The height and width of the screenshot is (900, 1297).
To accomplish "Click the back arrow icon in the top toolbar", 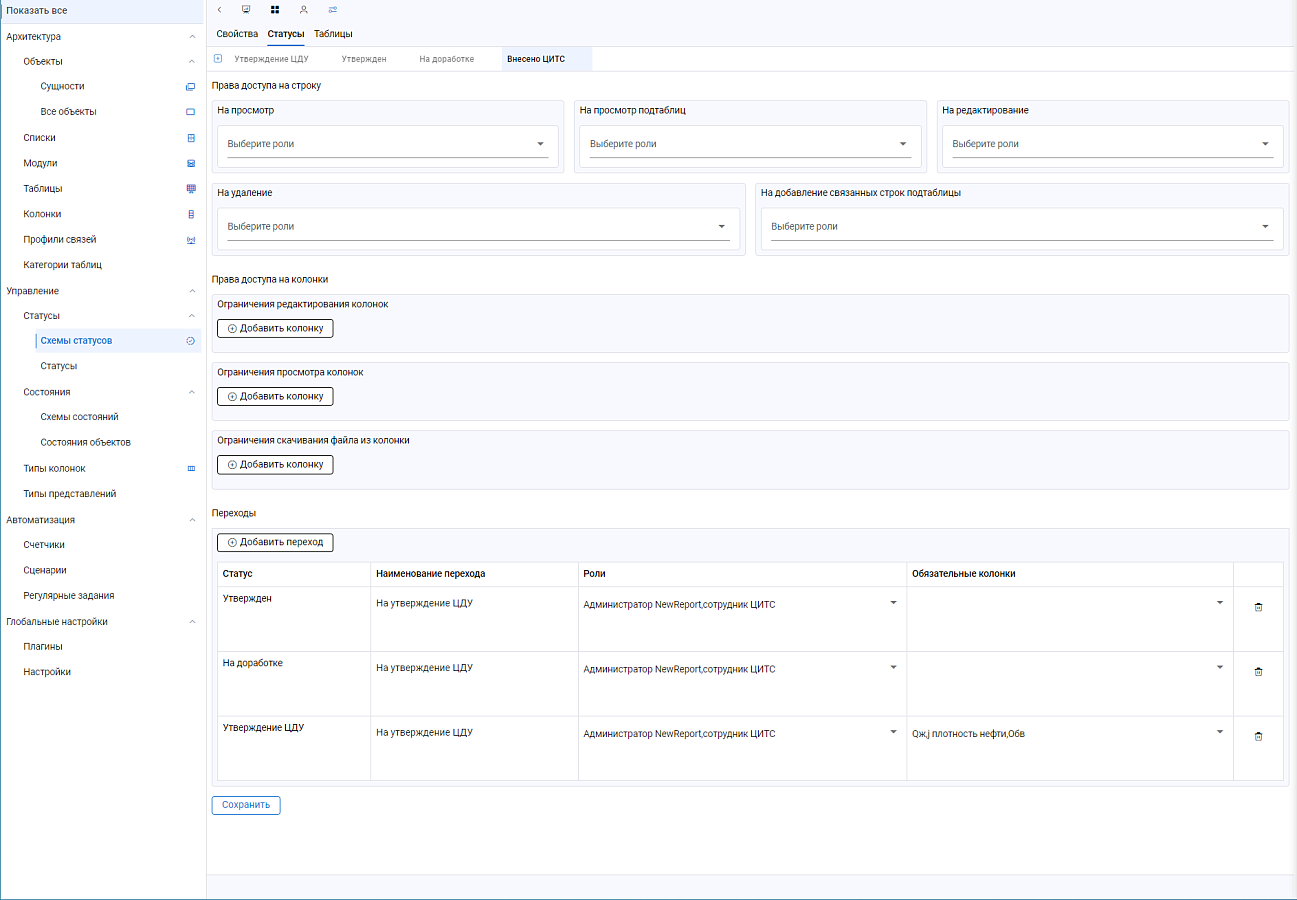I will coord(219,9).
